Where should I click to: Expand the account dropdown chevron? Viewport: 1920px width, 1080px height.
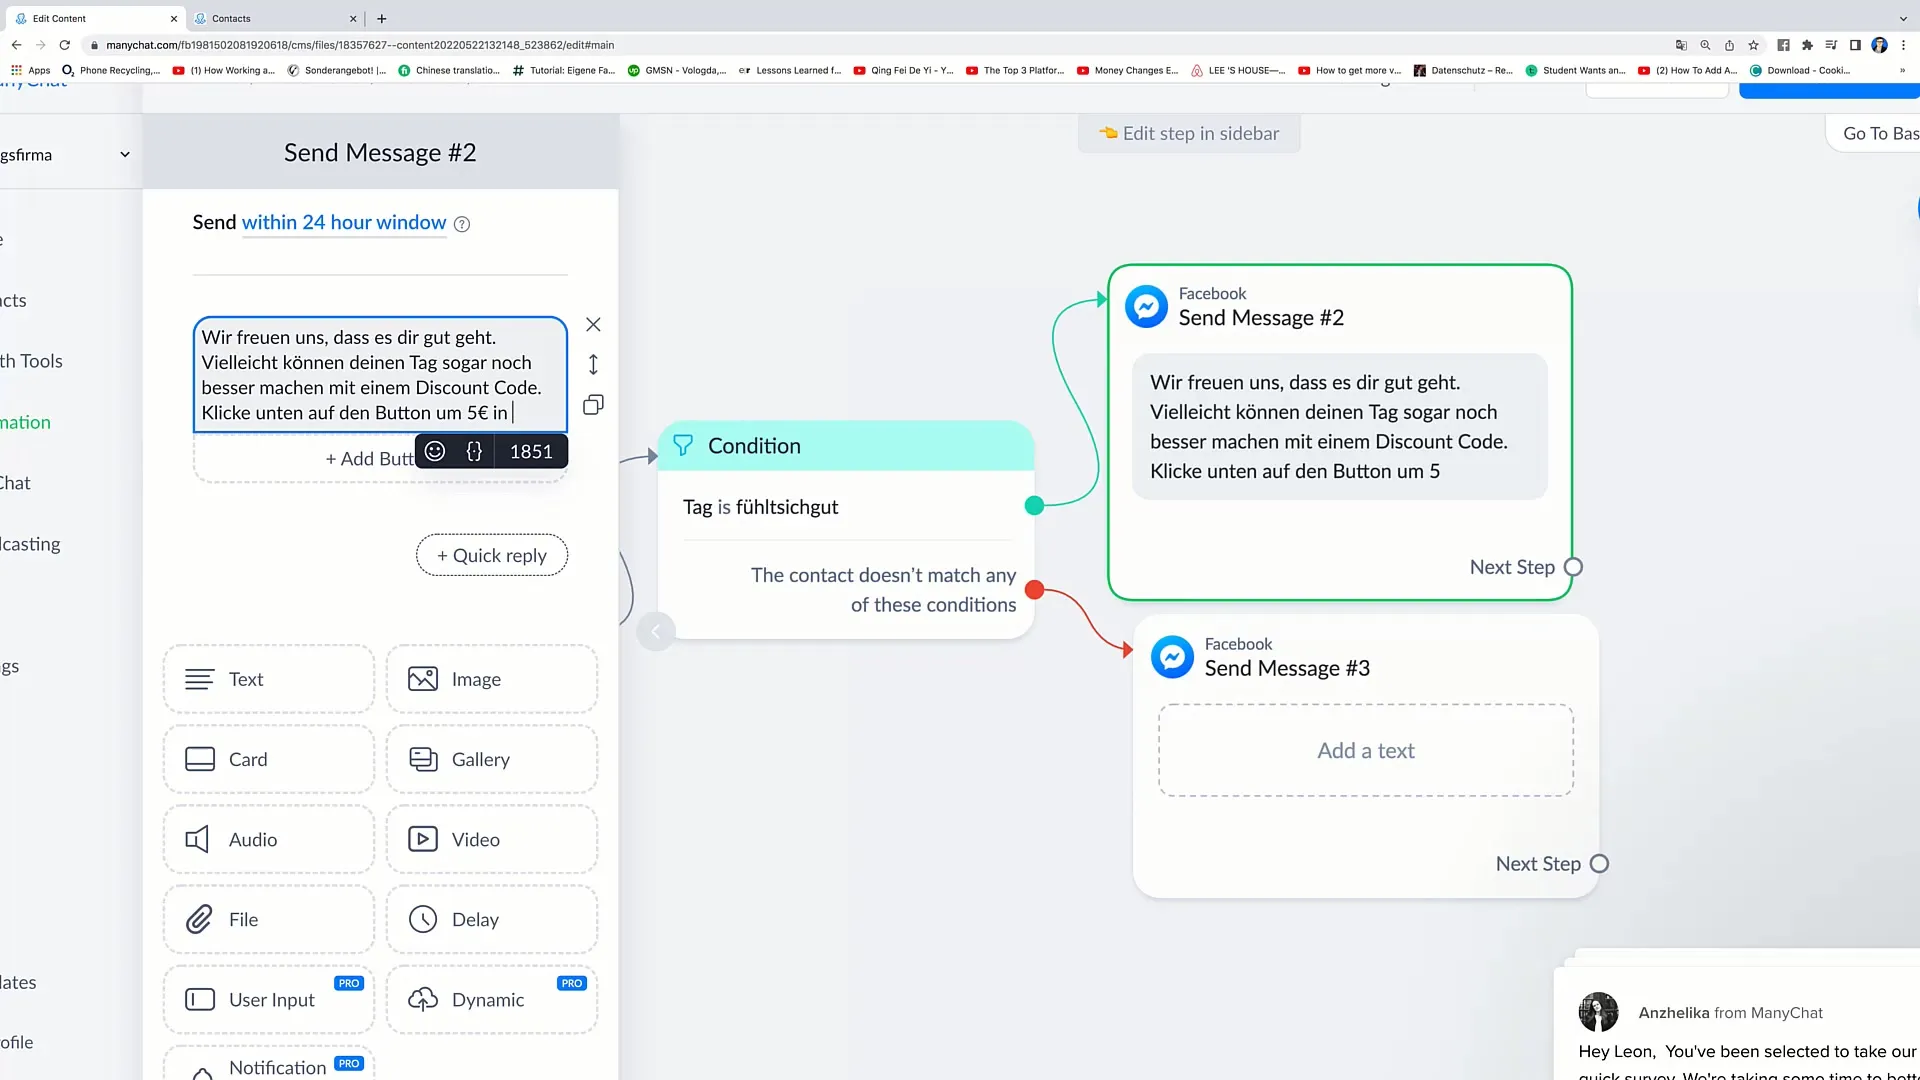[125, 155]
